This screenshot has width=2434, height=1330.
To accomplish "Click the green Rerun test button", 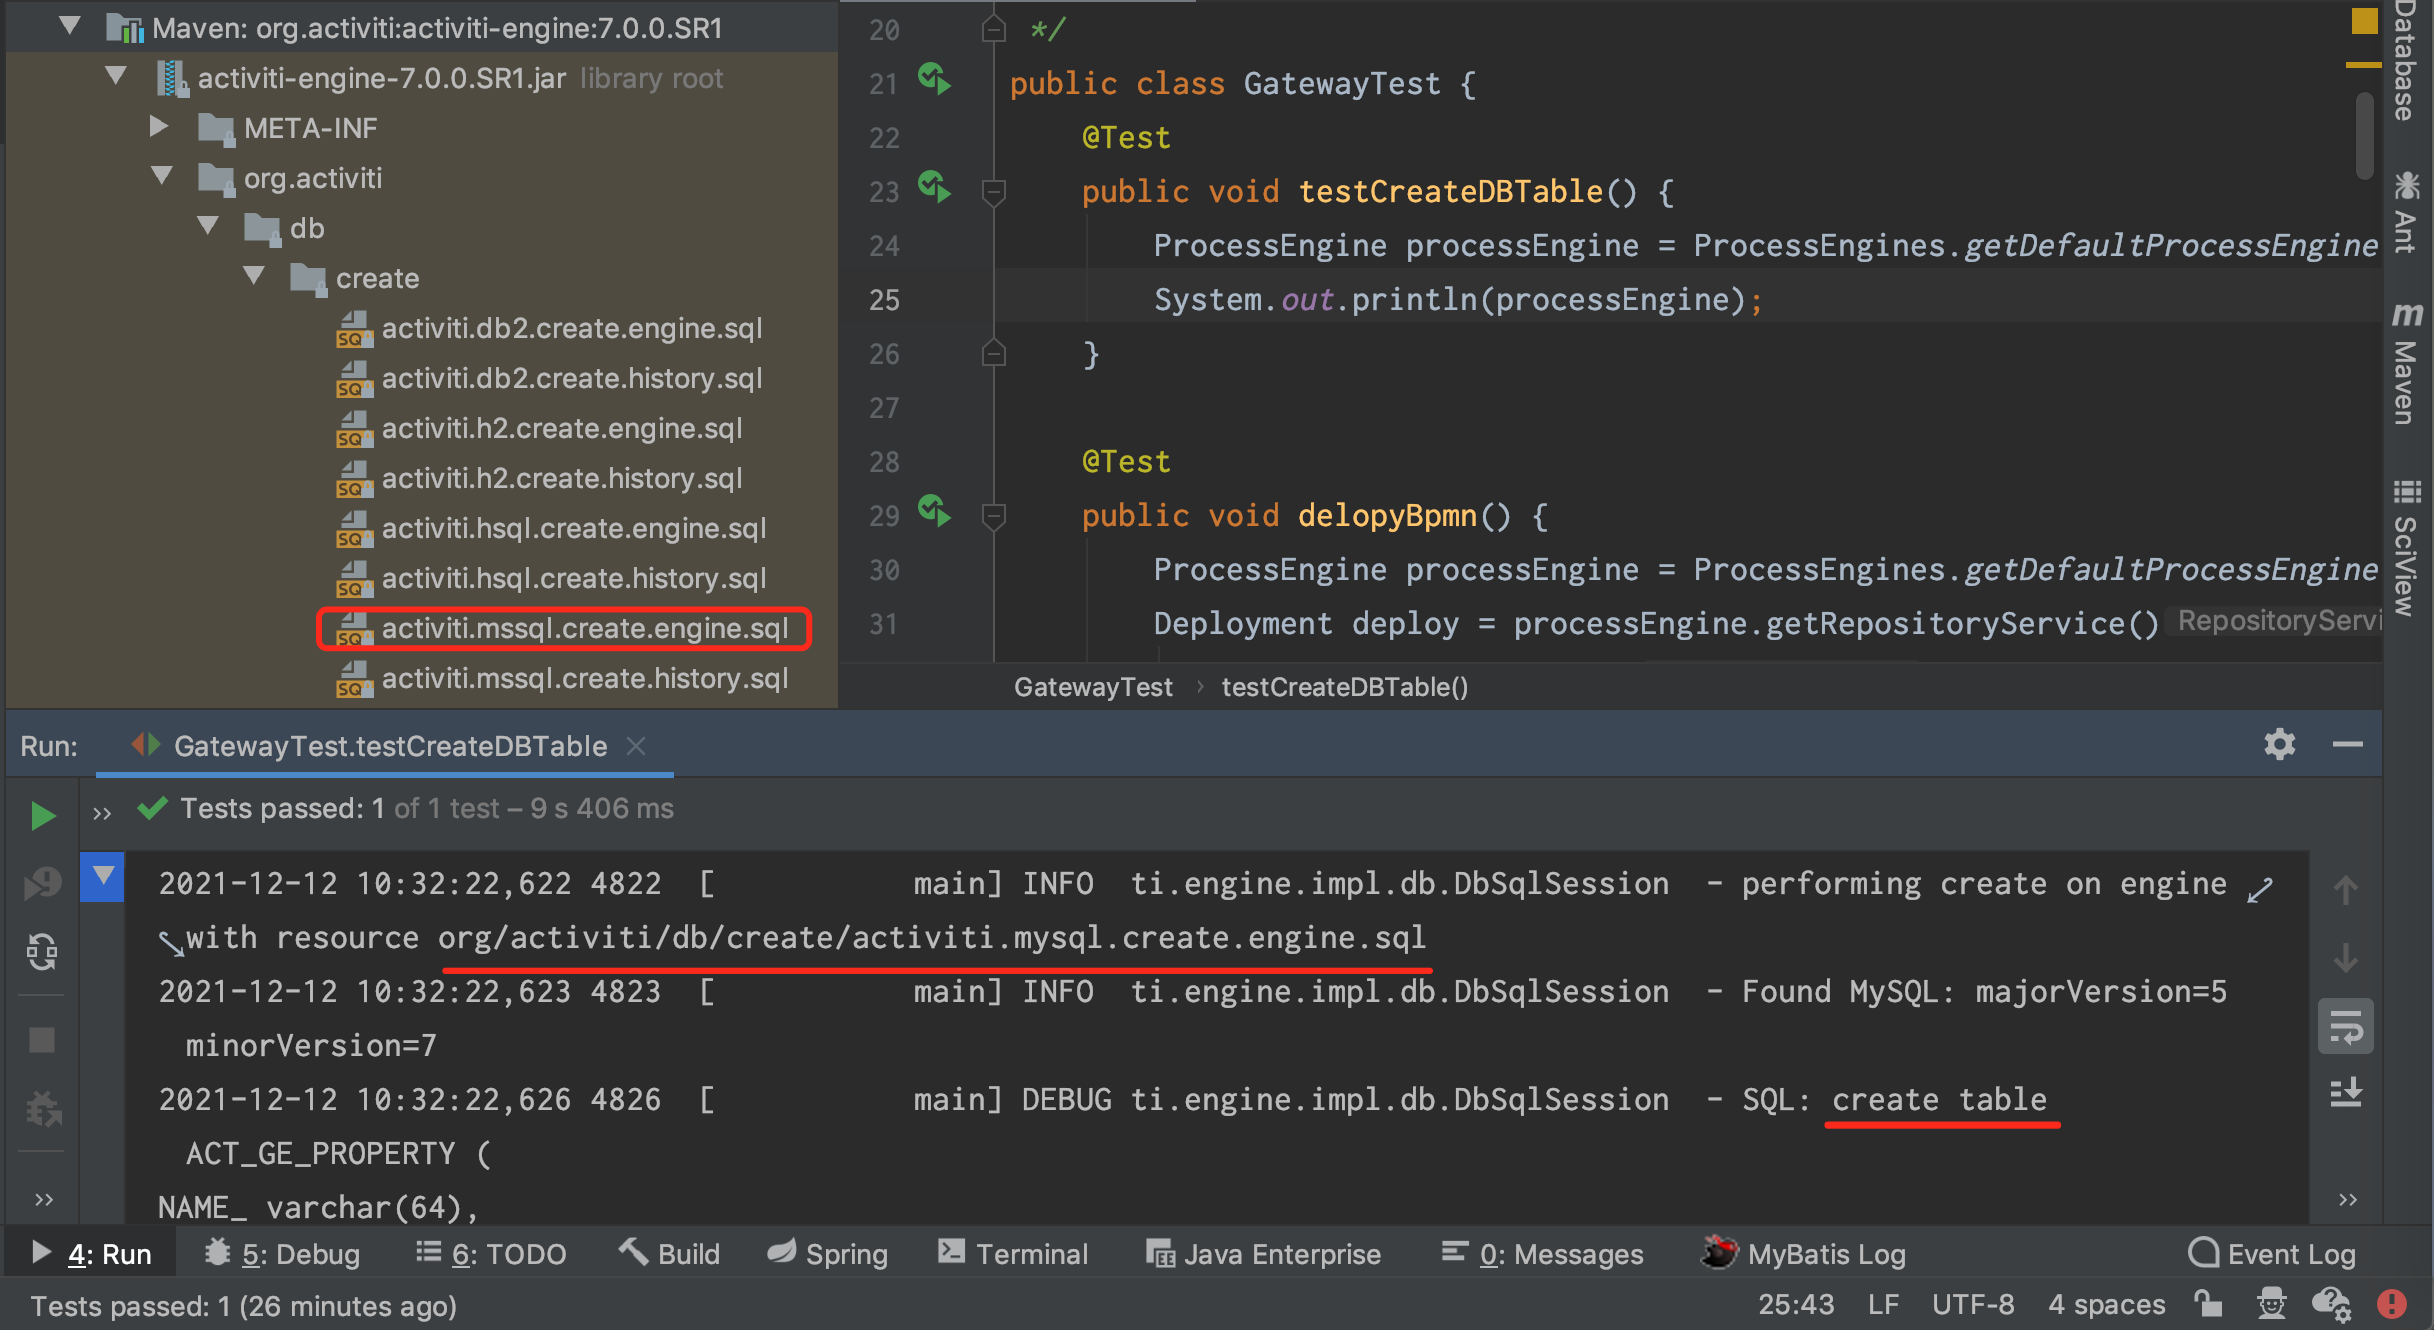I will click(x=42, y=815).
